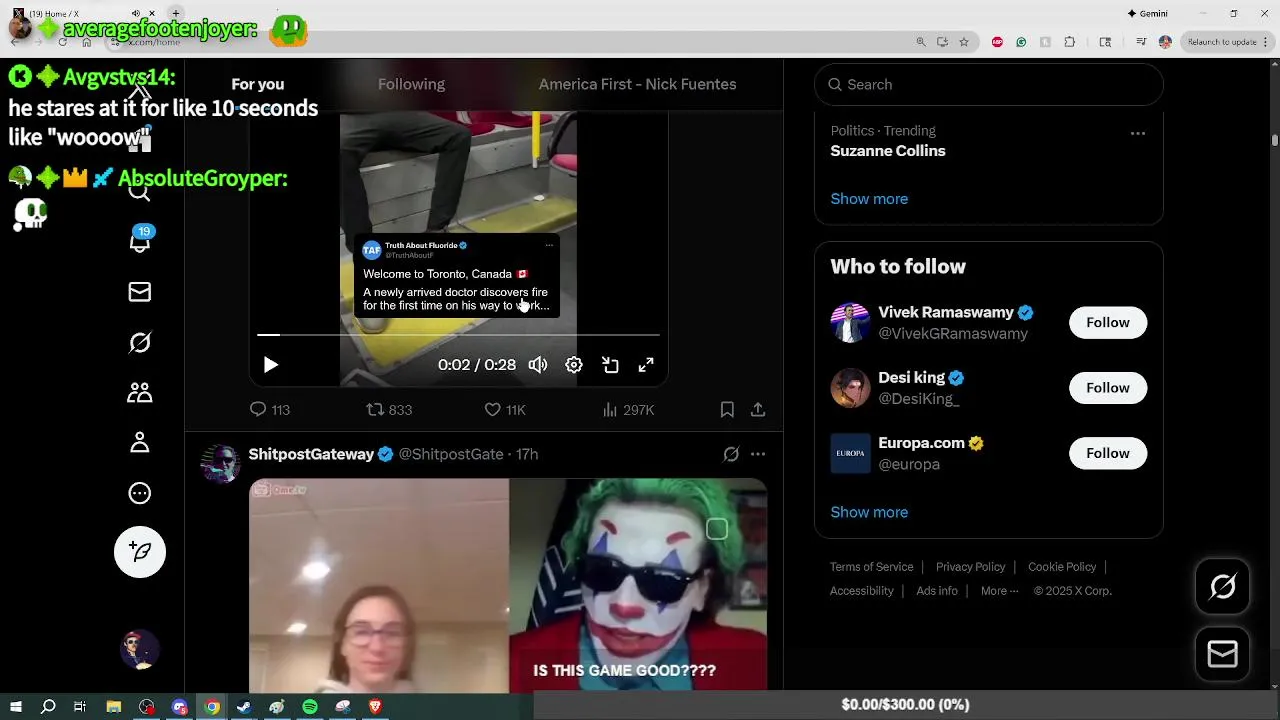The image size is (1280, 720).
Task: Open Profile icon in X sidebar
Action: click(x=139, y=442)
